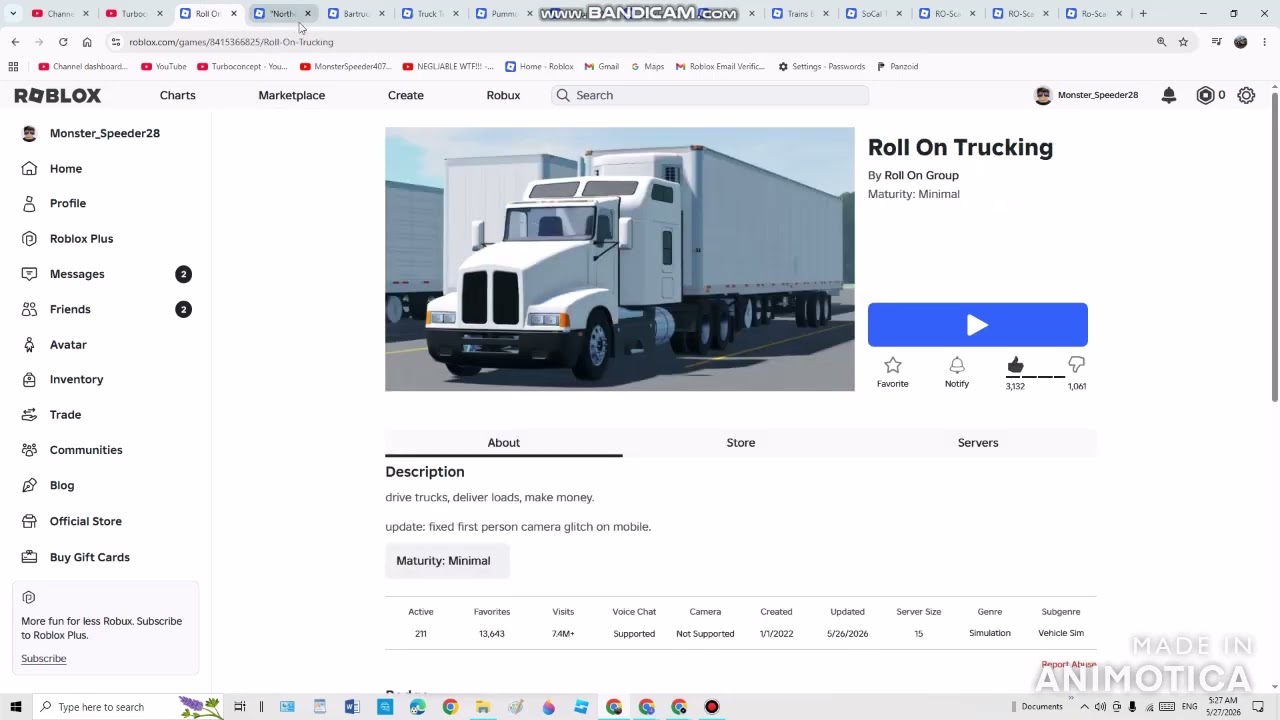Open the Robux balance icon
1280x720 pixels.
pos(1205,95)
